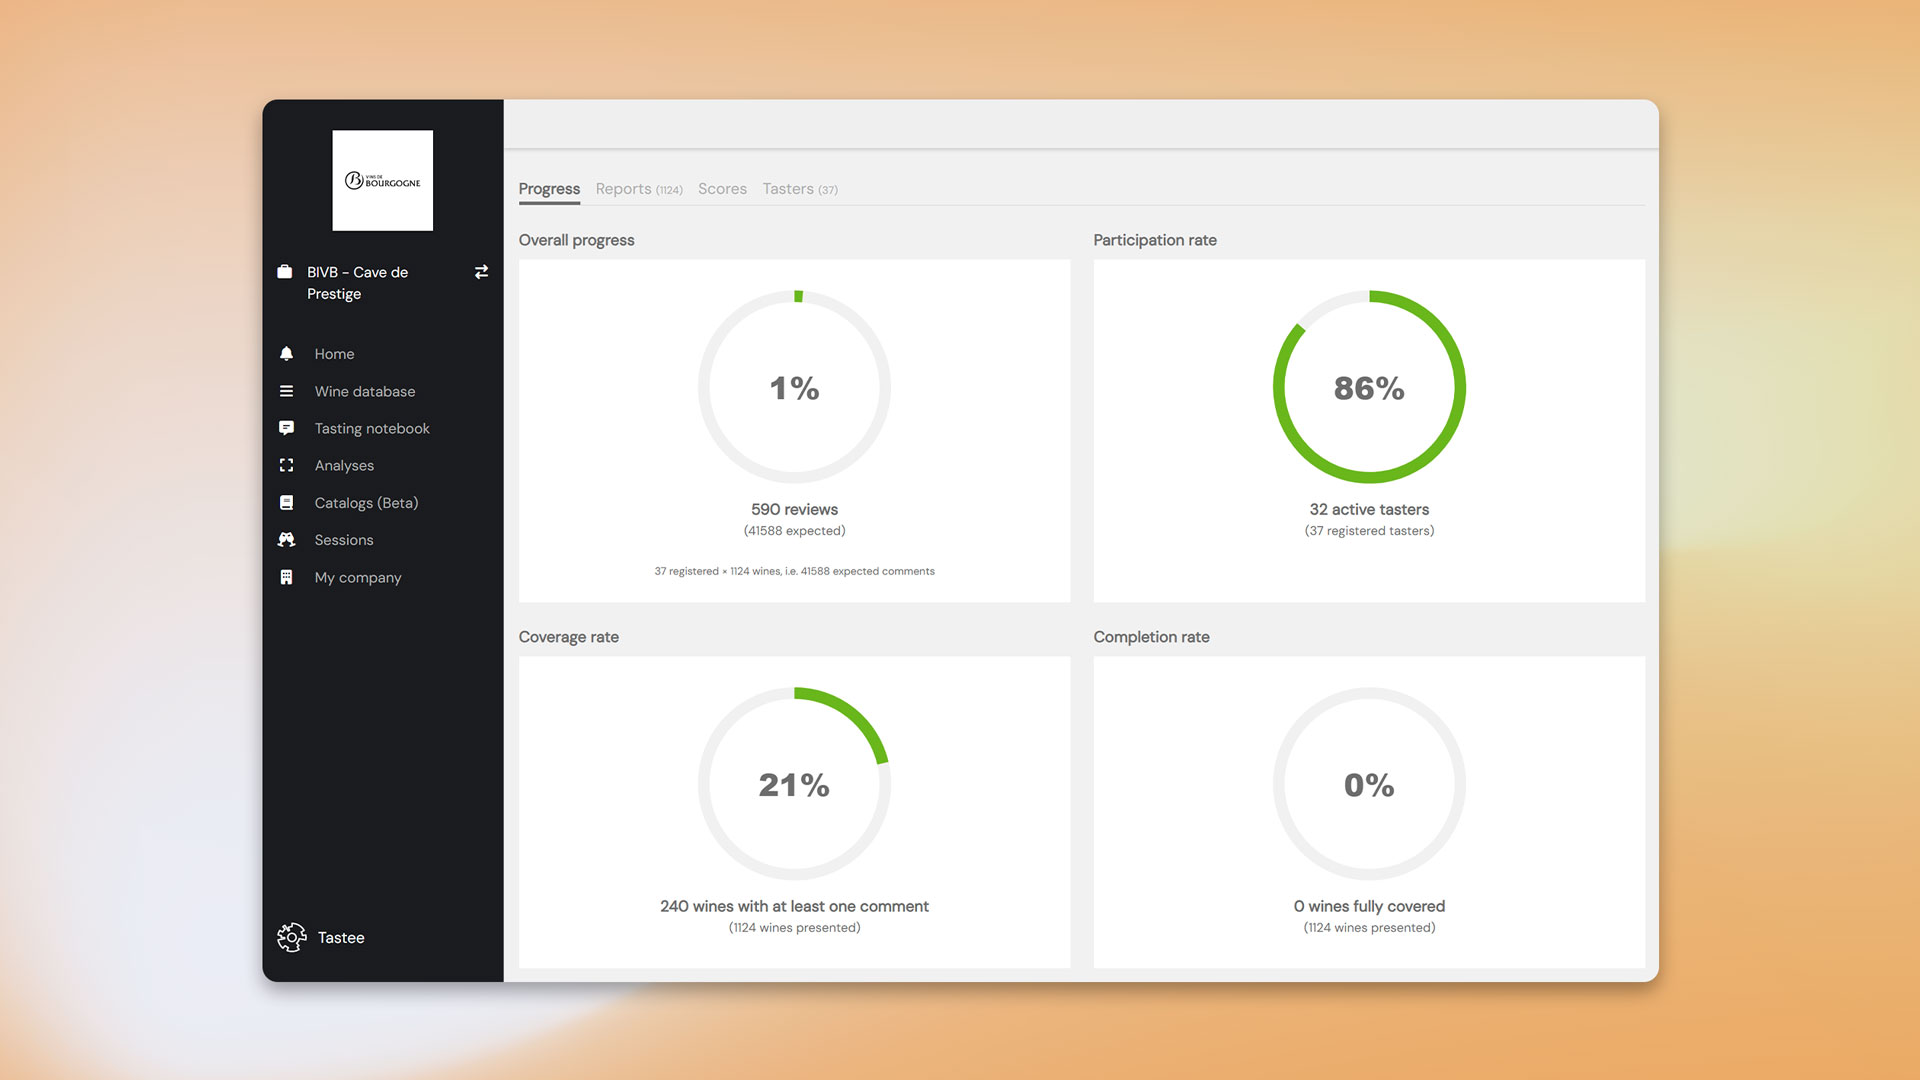Open the Sessions sidebar entry
The width and height of the screenshot is (1920, 1080).
pyautogui.click(x=343, y=539)
